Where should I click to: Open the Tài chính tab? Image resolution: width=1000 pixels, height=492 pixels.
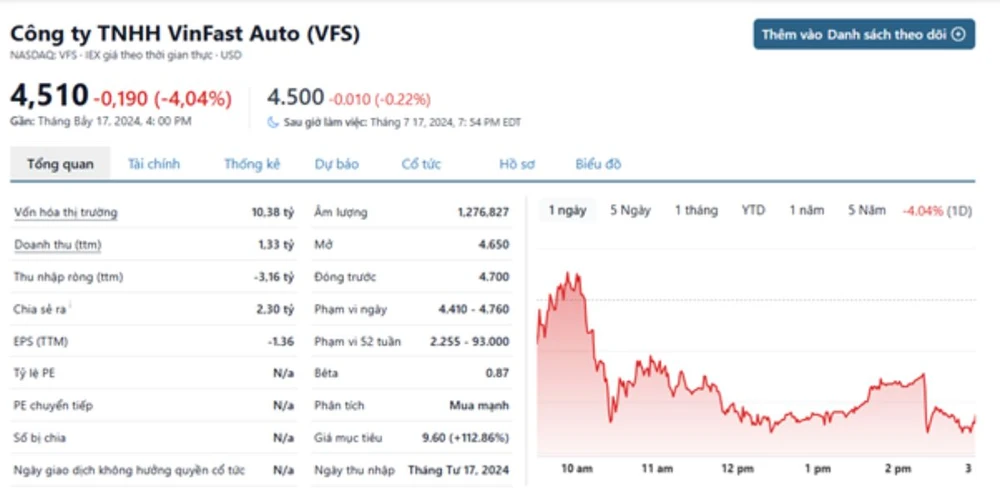click(x=154, y=164)
